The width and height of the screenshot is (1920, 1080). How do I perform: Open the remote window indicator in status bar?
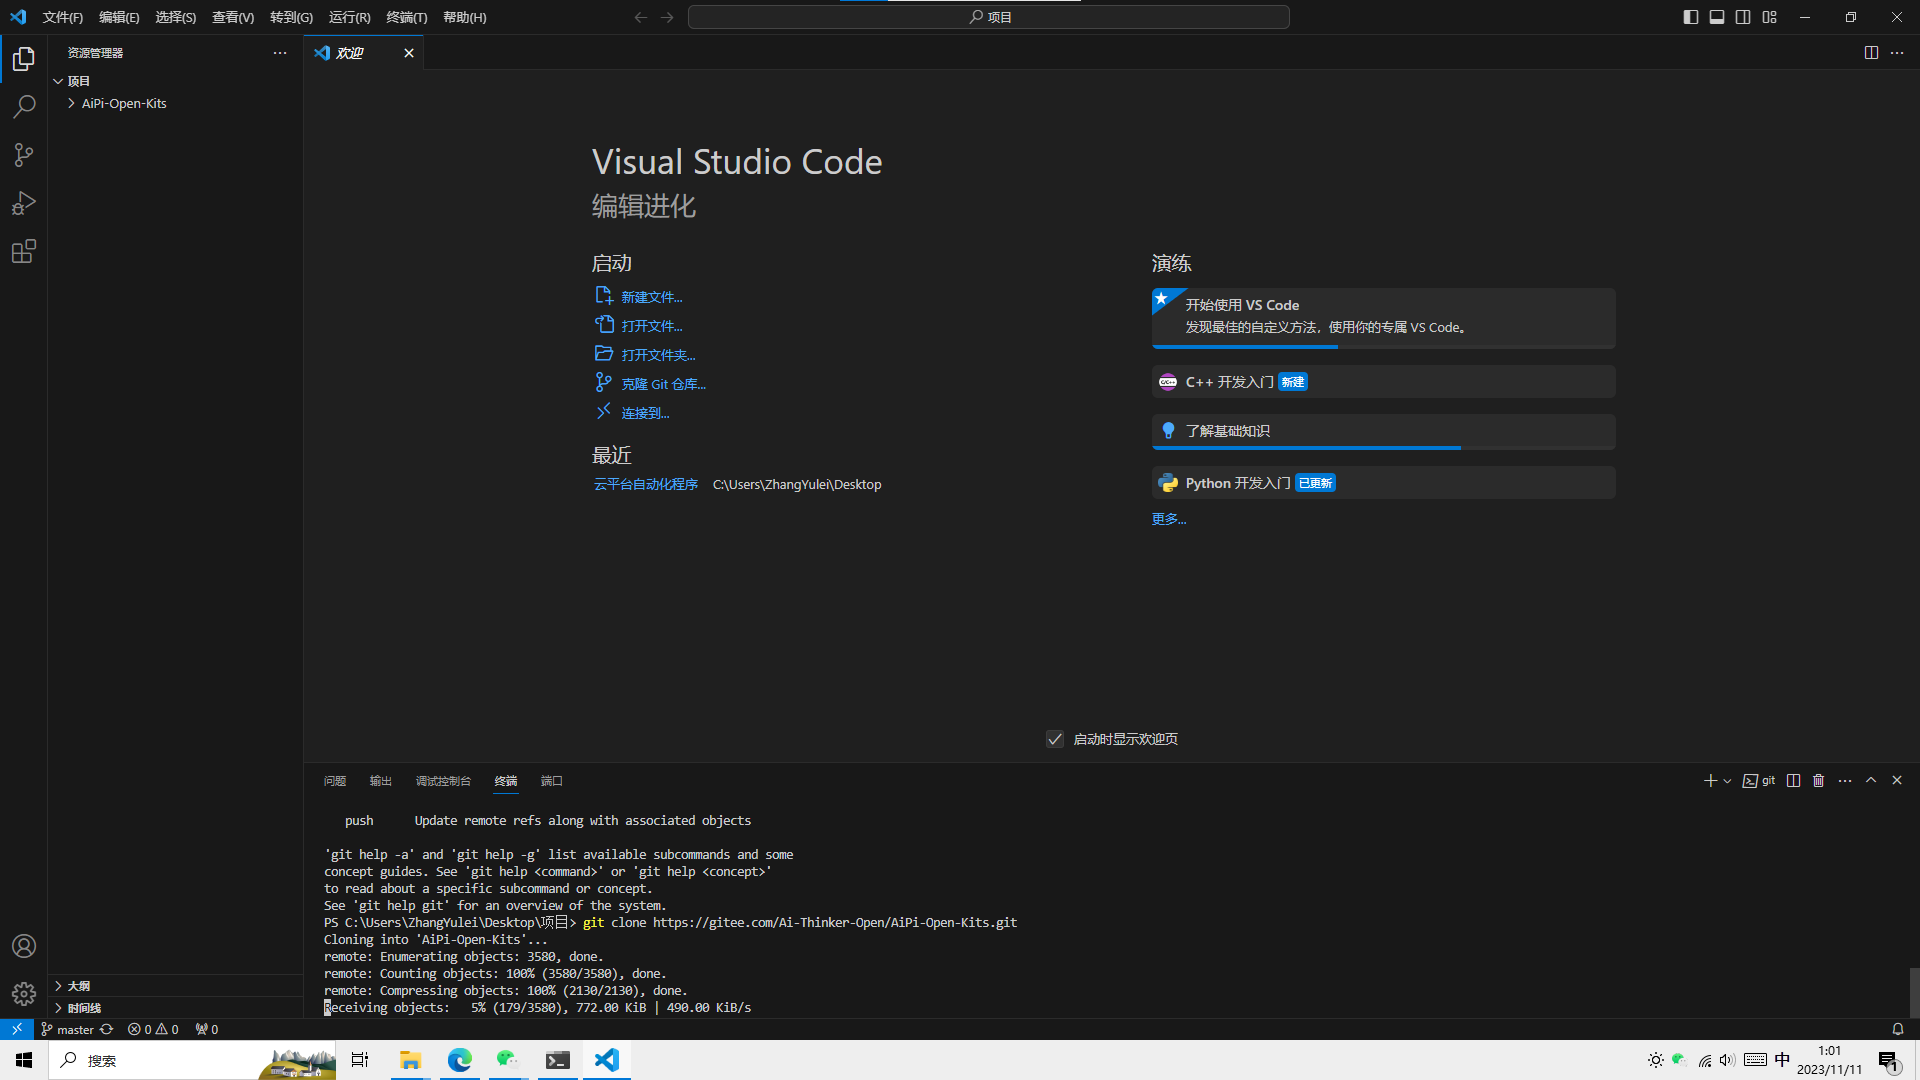[17, 1029]
